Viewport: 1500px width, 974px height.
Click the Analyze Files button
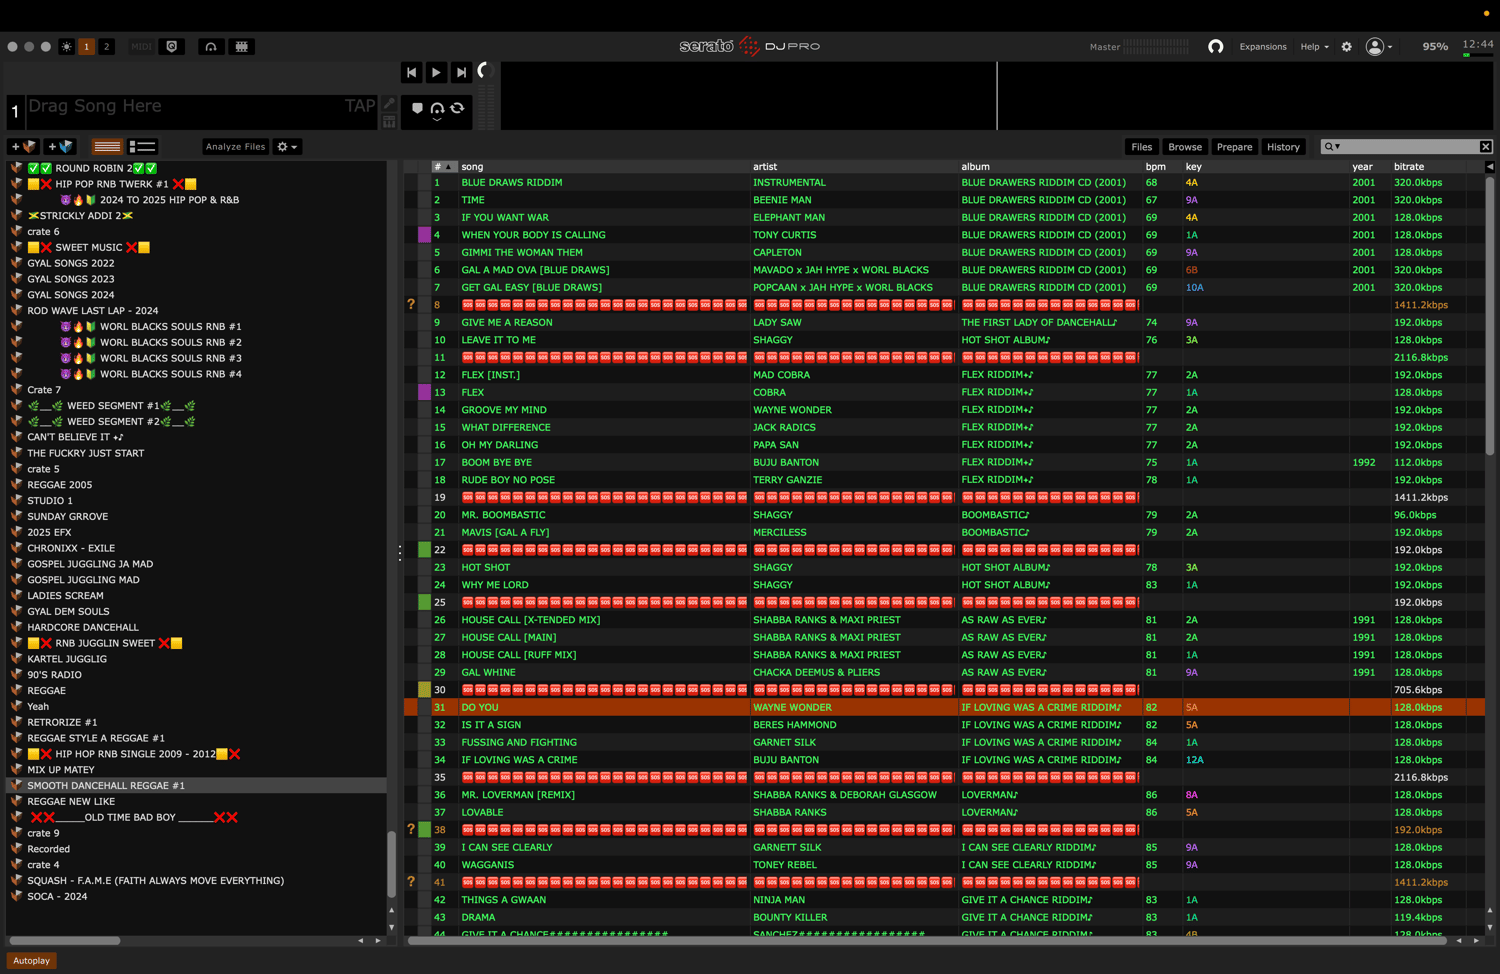[x=235, y=146]
